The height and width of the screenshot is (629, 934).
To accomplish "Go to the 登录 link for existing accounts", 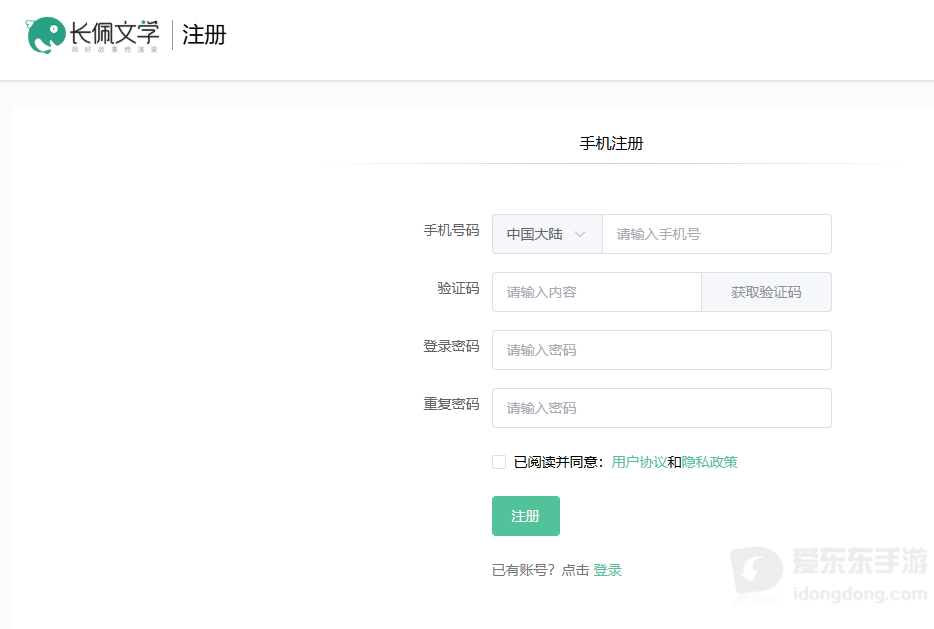I will (608, 570).
